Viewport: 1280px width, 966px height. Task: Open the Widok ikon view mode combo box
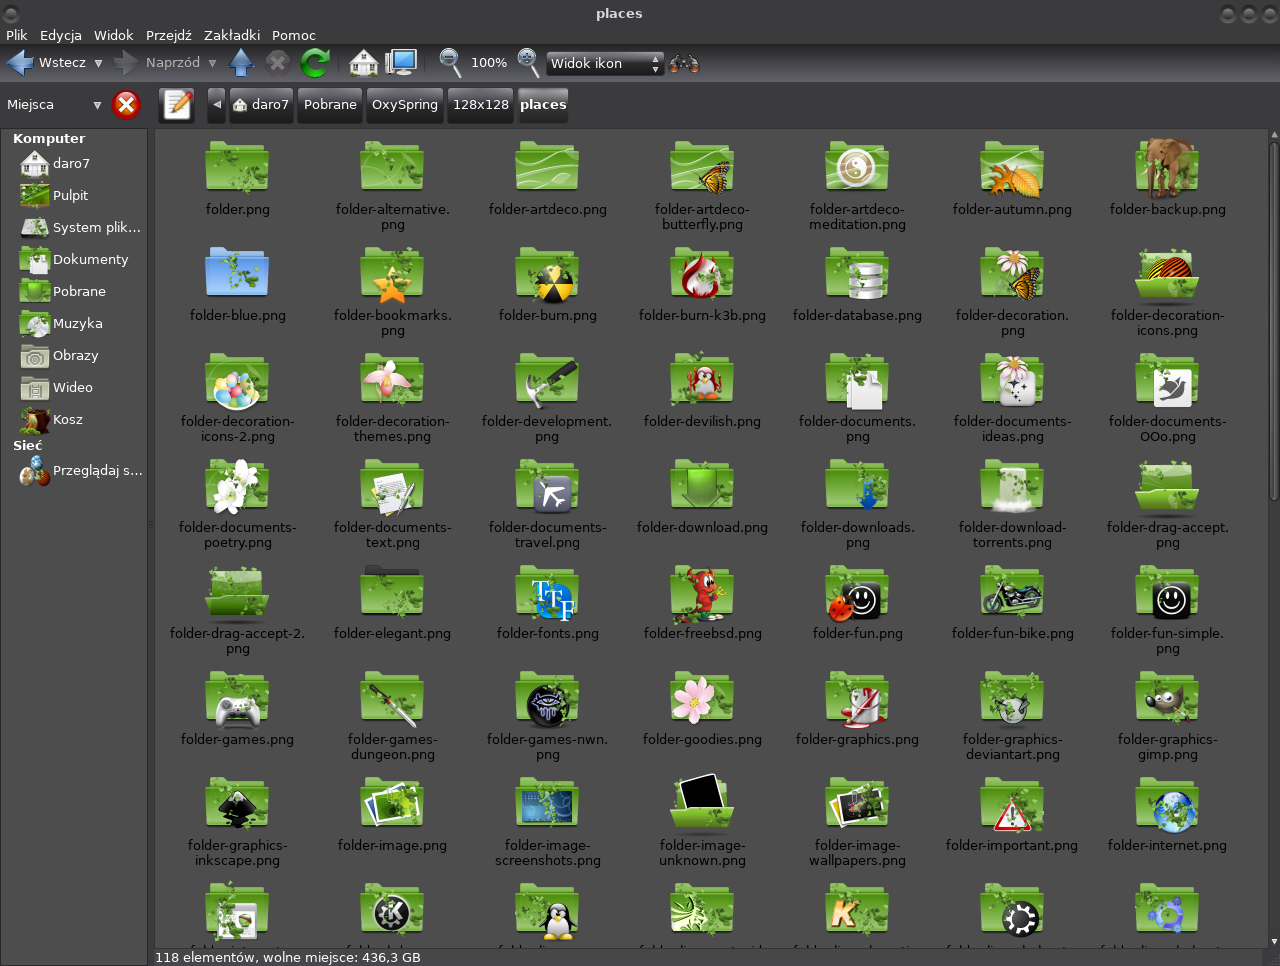[604, 63]
